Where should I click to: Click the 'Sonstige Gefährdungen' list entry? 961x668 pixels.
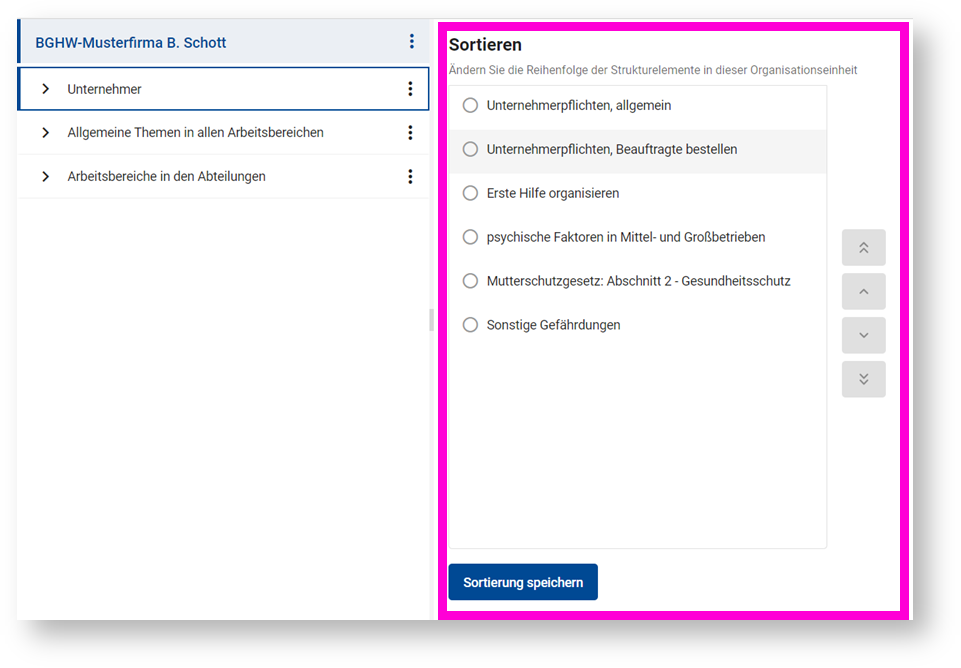(553, 325)
